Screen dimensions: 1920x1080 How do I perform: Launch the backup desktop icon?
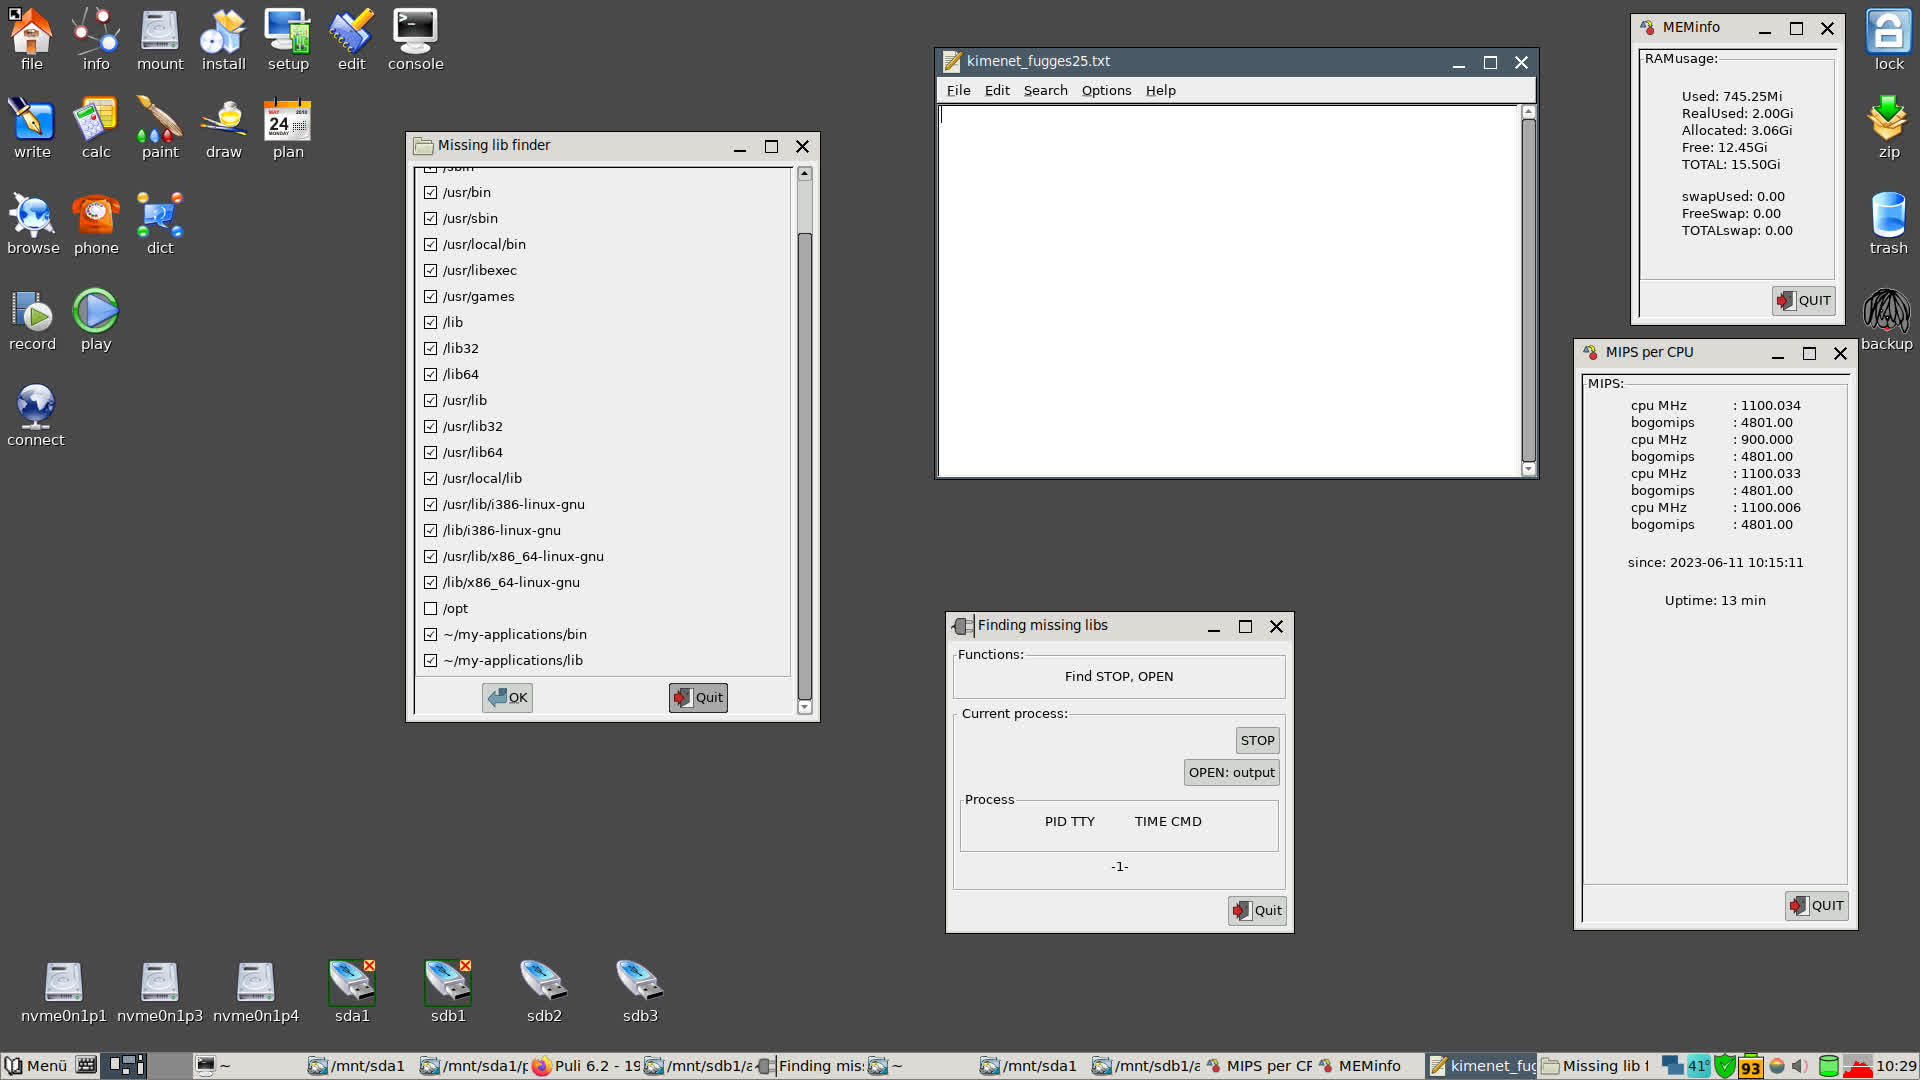[x=1887, y=320]
